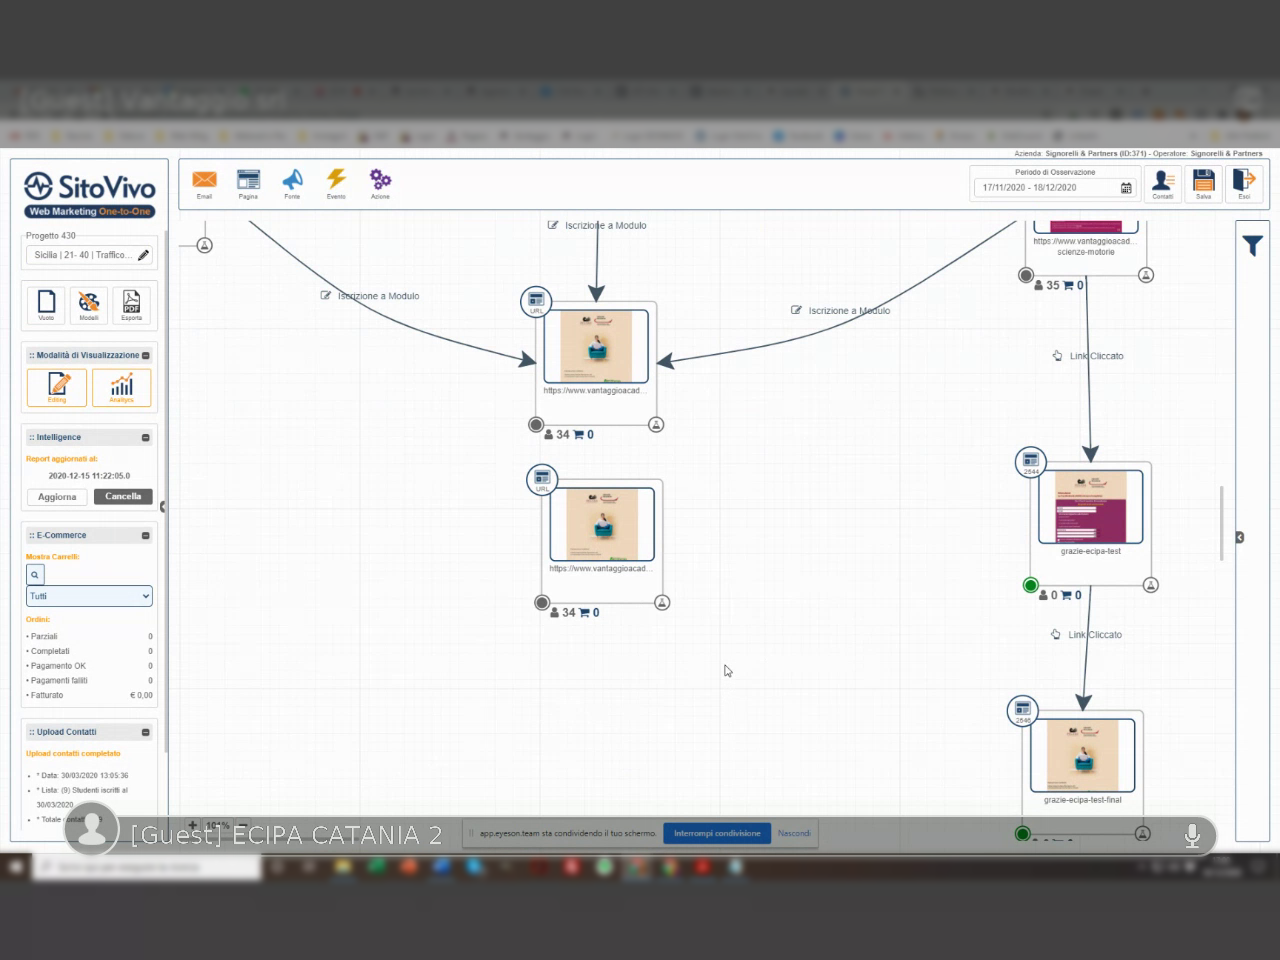Select the grazie-ecipa-test page thumbnail

pyautogui.click(x=1090, y=506)
